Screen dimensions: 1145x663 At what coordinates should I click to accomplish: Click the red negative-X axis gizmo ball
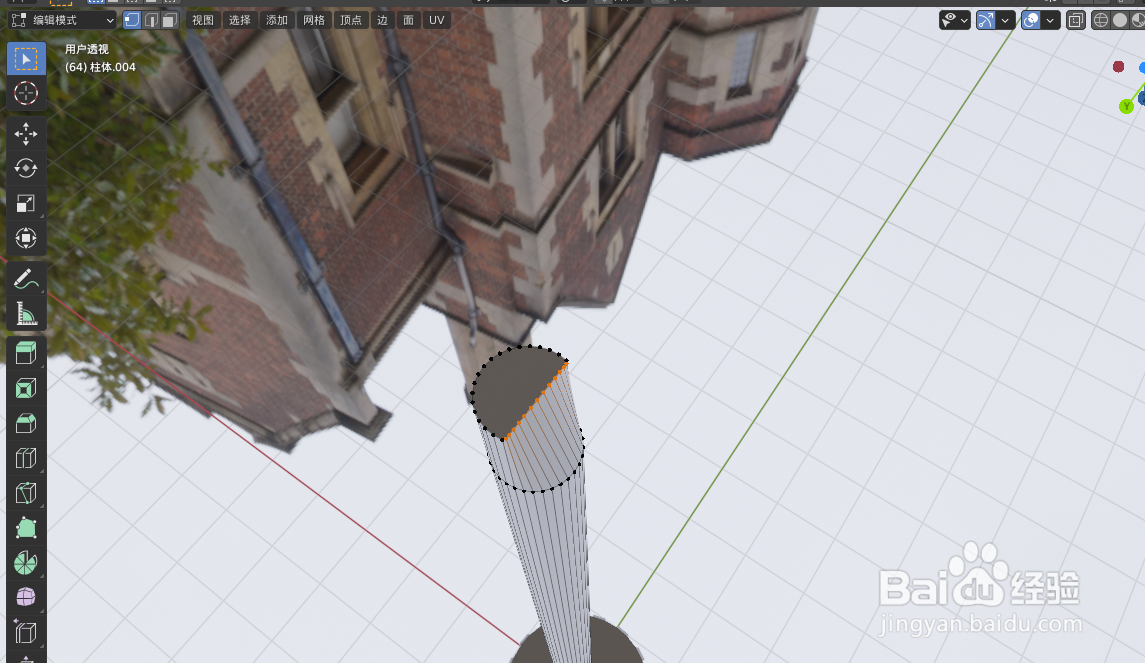tap(1118, 67)
